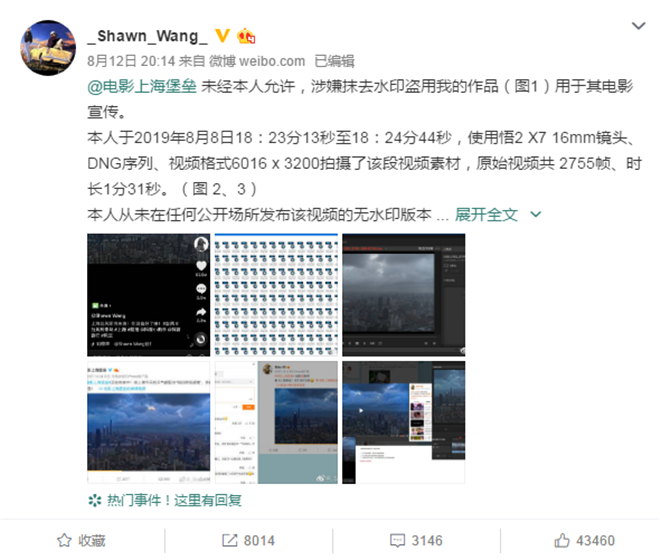This screenshot has height=560, width=660.
Task: Open the gray cloudy skyline editor thumbnail
Action: (404, 295)
